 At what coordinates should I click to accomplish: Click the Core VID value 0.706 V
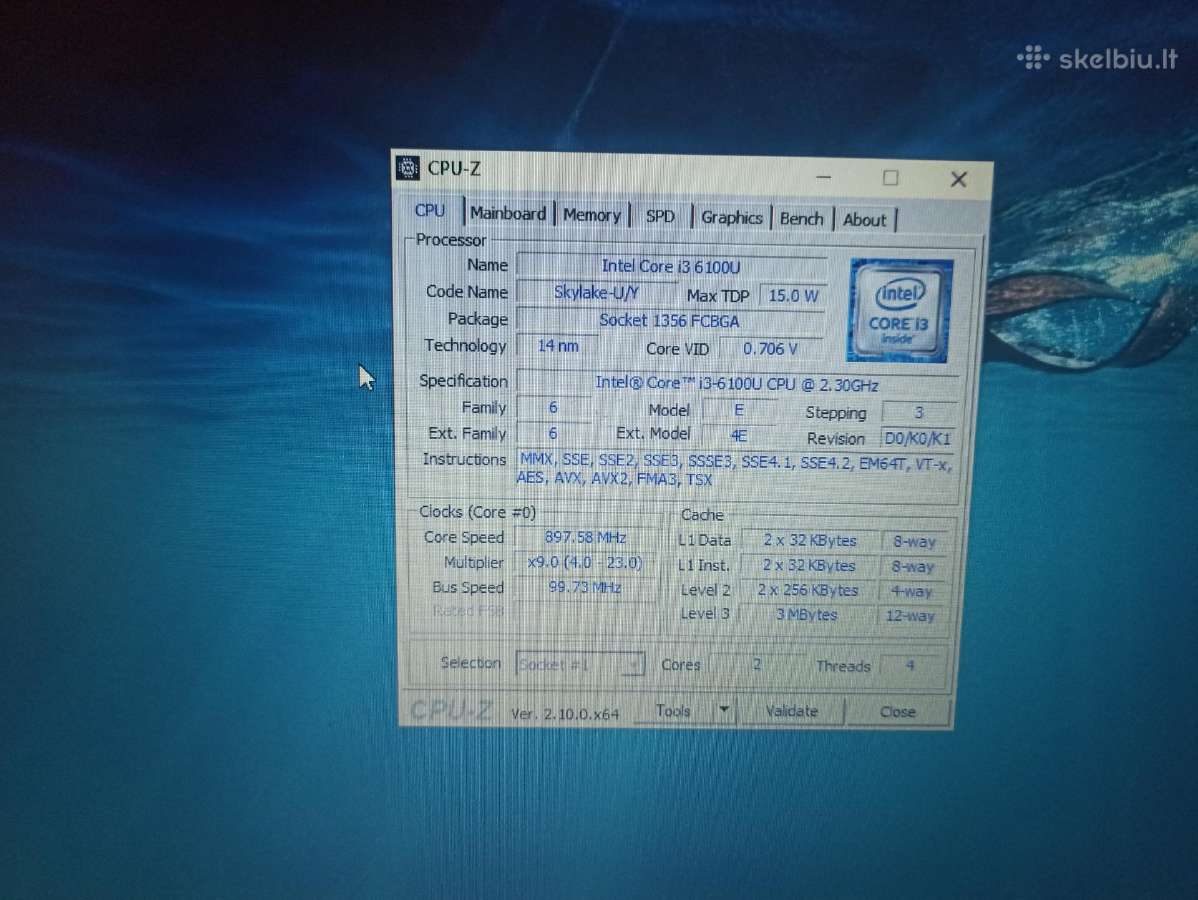click(770, 349)
